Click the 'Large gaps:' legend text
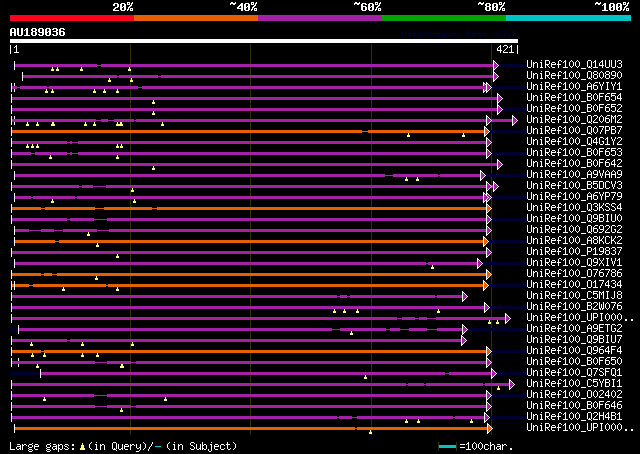Screen dimensions: 640x454 click(42, 446)
